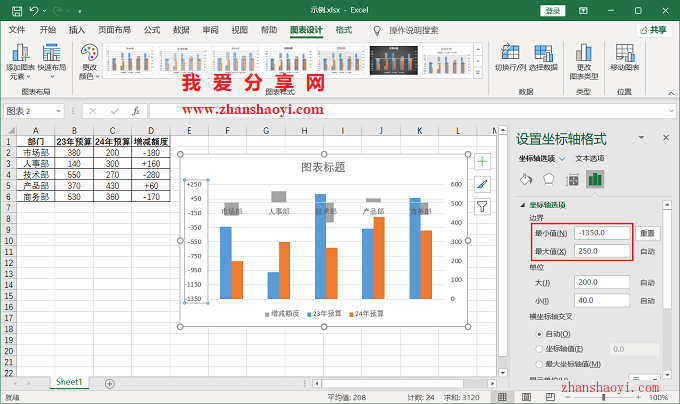
Task: Open Add Chart Element menu
Action: point(20,62)
